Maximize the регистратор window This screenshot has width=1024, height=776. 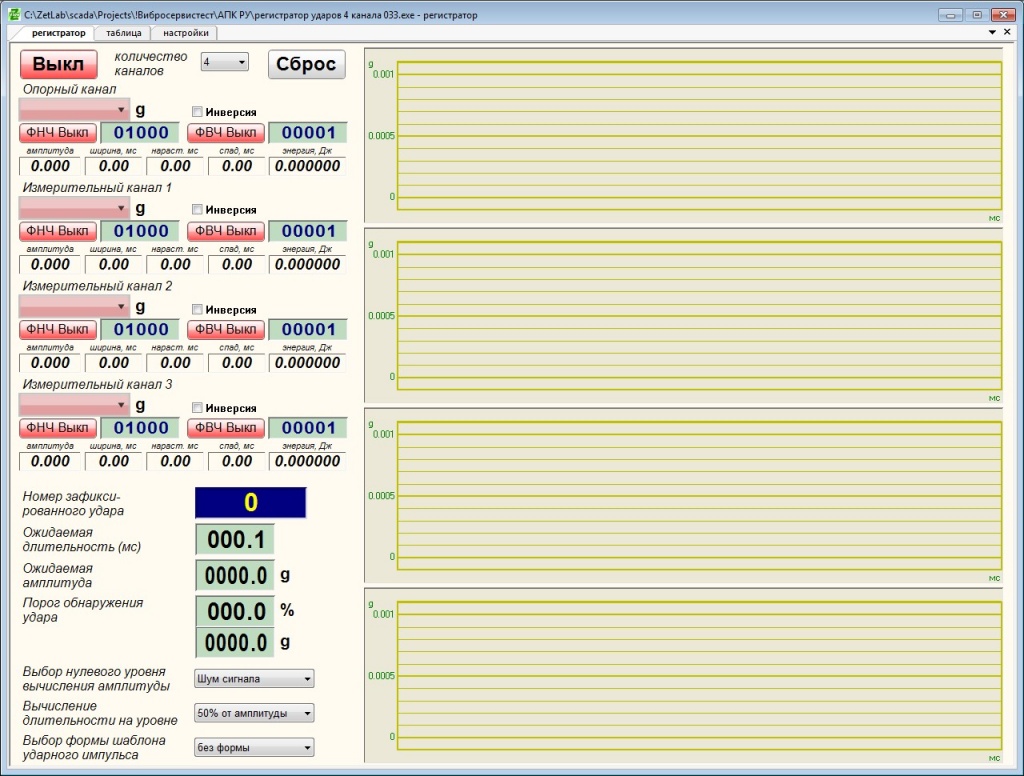tap(977, 14)
